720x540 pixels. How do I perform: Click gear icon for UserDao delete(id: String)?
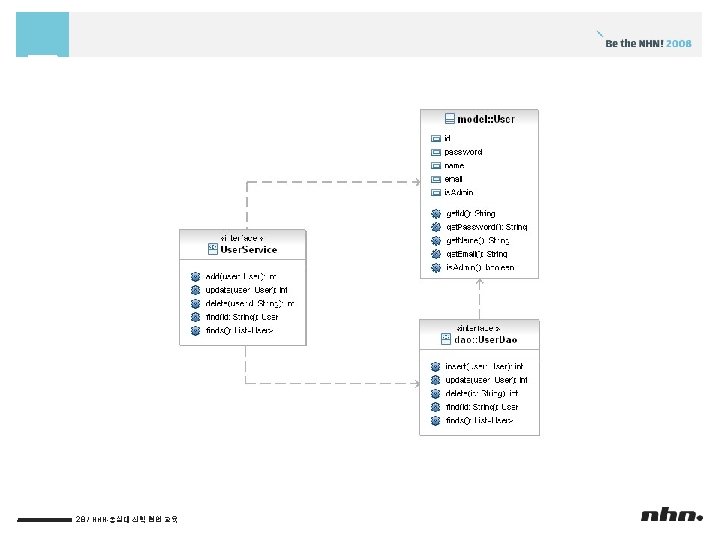(435, 394)
